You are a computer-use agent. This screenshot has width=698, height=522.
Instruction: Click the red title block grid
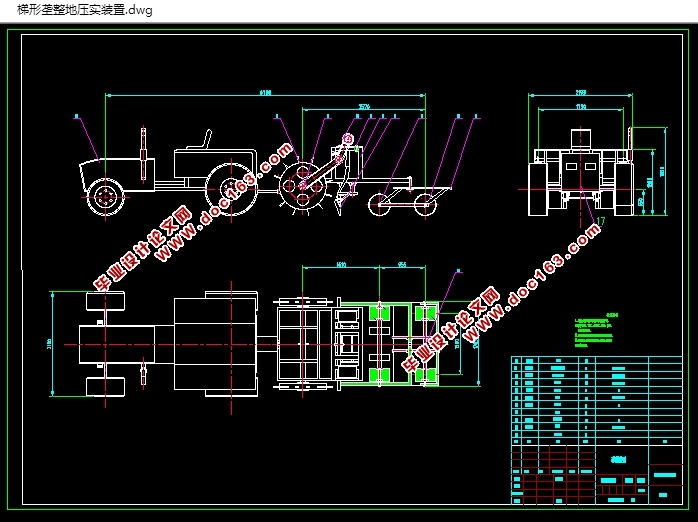(x=553, y=474)
